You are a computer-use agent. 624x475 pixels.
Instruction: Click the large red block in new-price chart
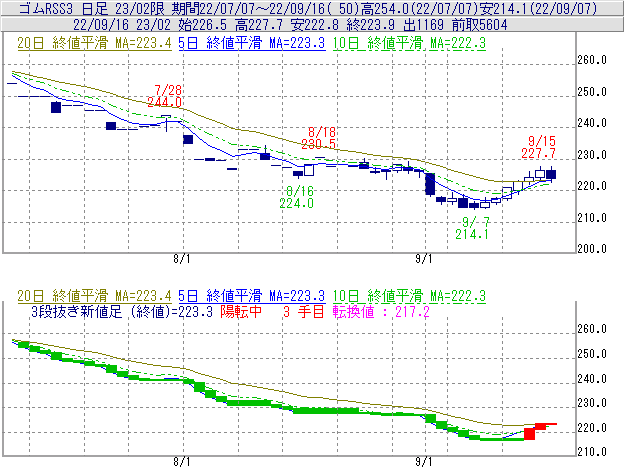(529, 434)
